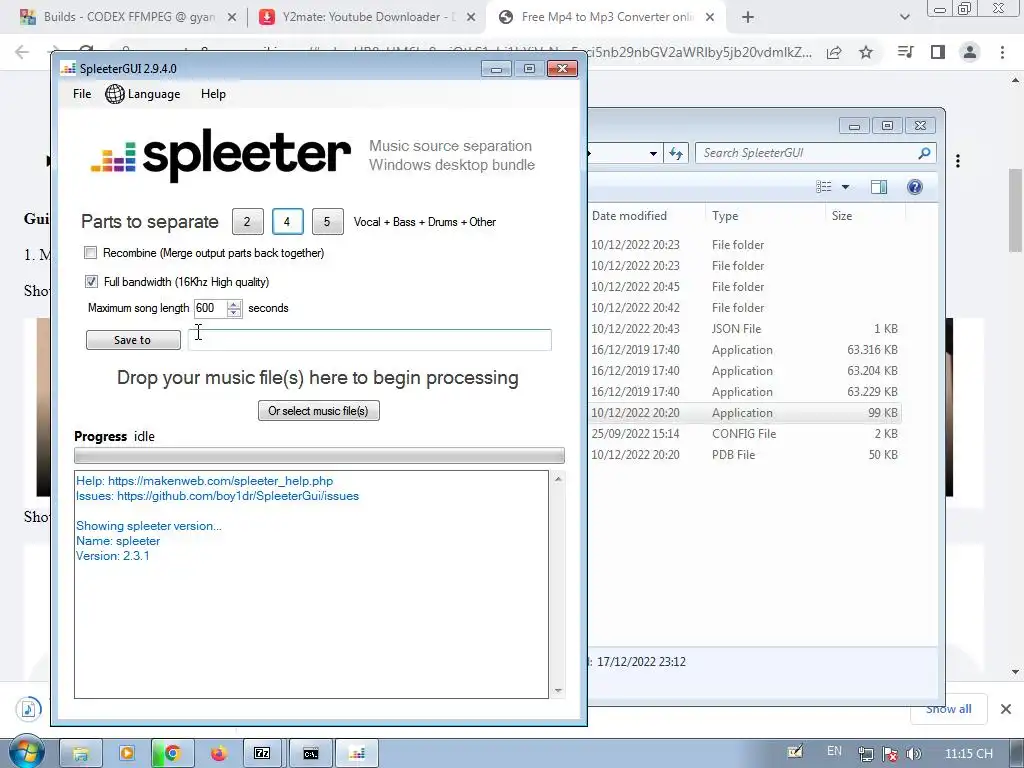The height and width of the screenshot is (768, 1024).
Task: Decrease maximum song length with down arrow
Action: click(234, 313)
